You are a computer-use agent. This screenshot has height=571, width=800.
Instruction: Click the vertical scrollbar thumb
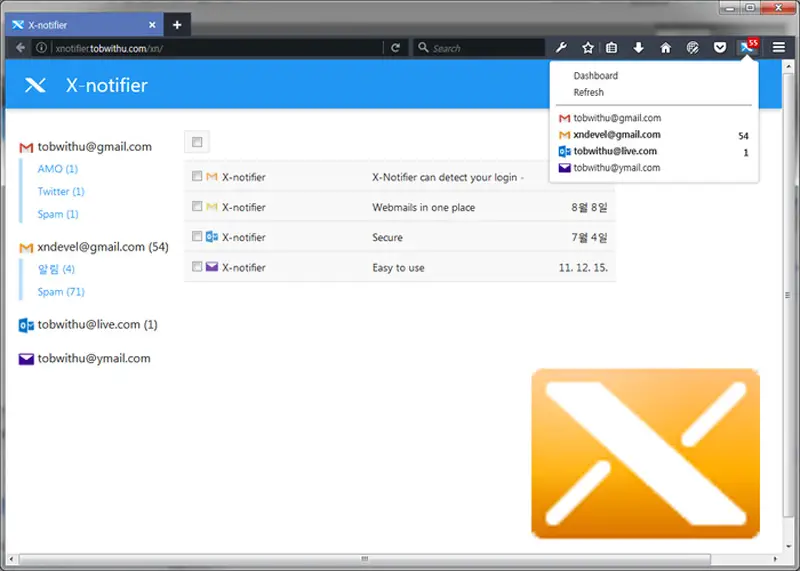coord(788,295)
